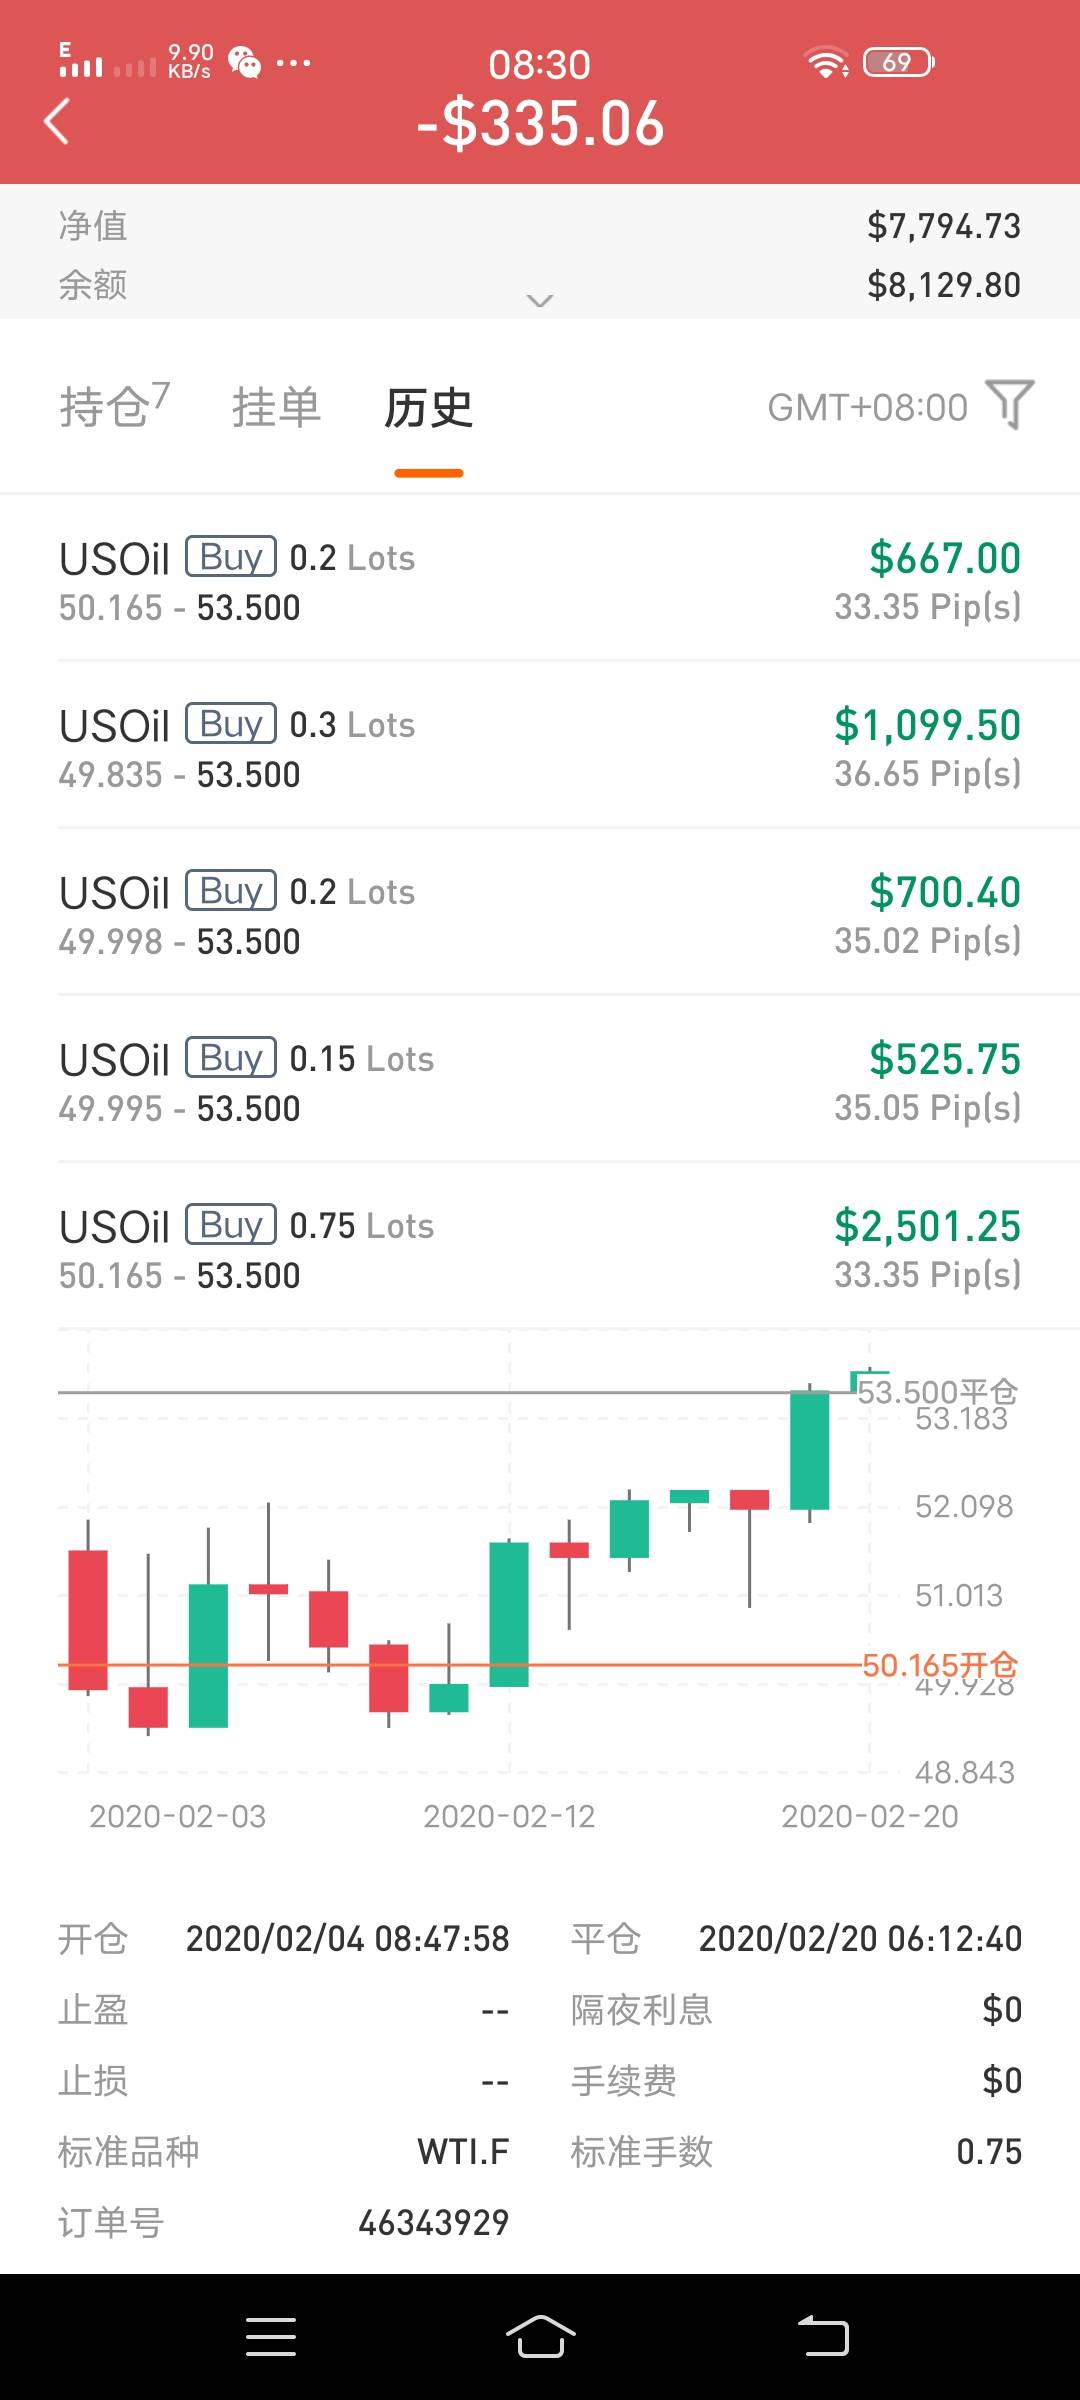
Task: Open the history filter funnel icon
Action: (1009, 405)
